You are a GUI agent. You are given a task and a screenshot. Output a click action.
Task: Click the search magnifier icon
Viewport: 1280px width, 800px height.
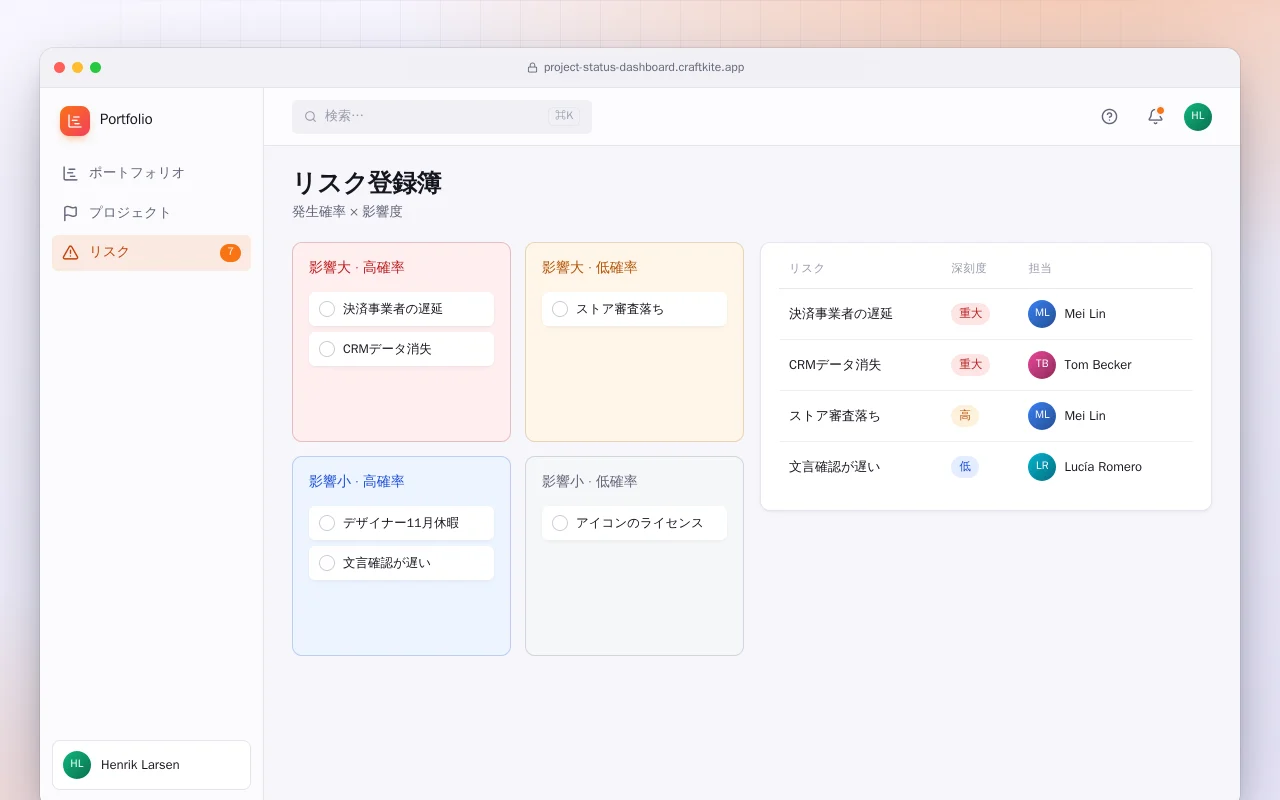310,116
